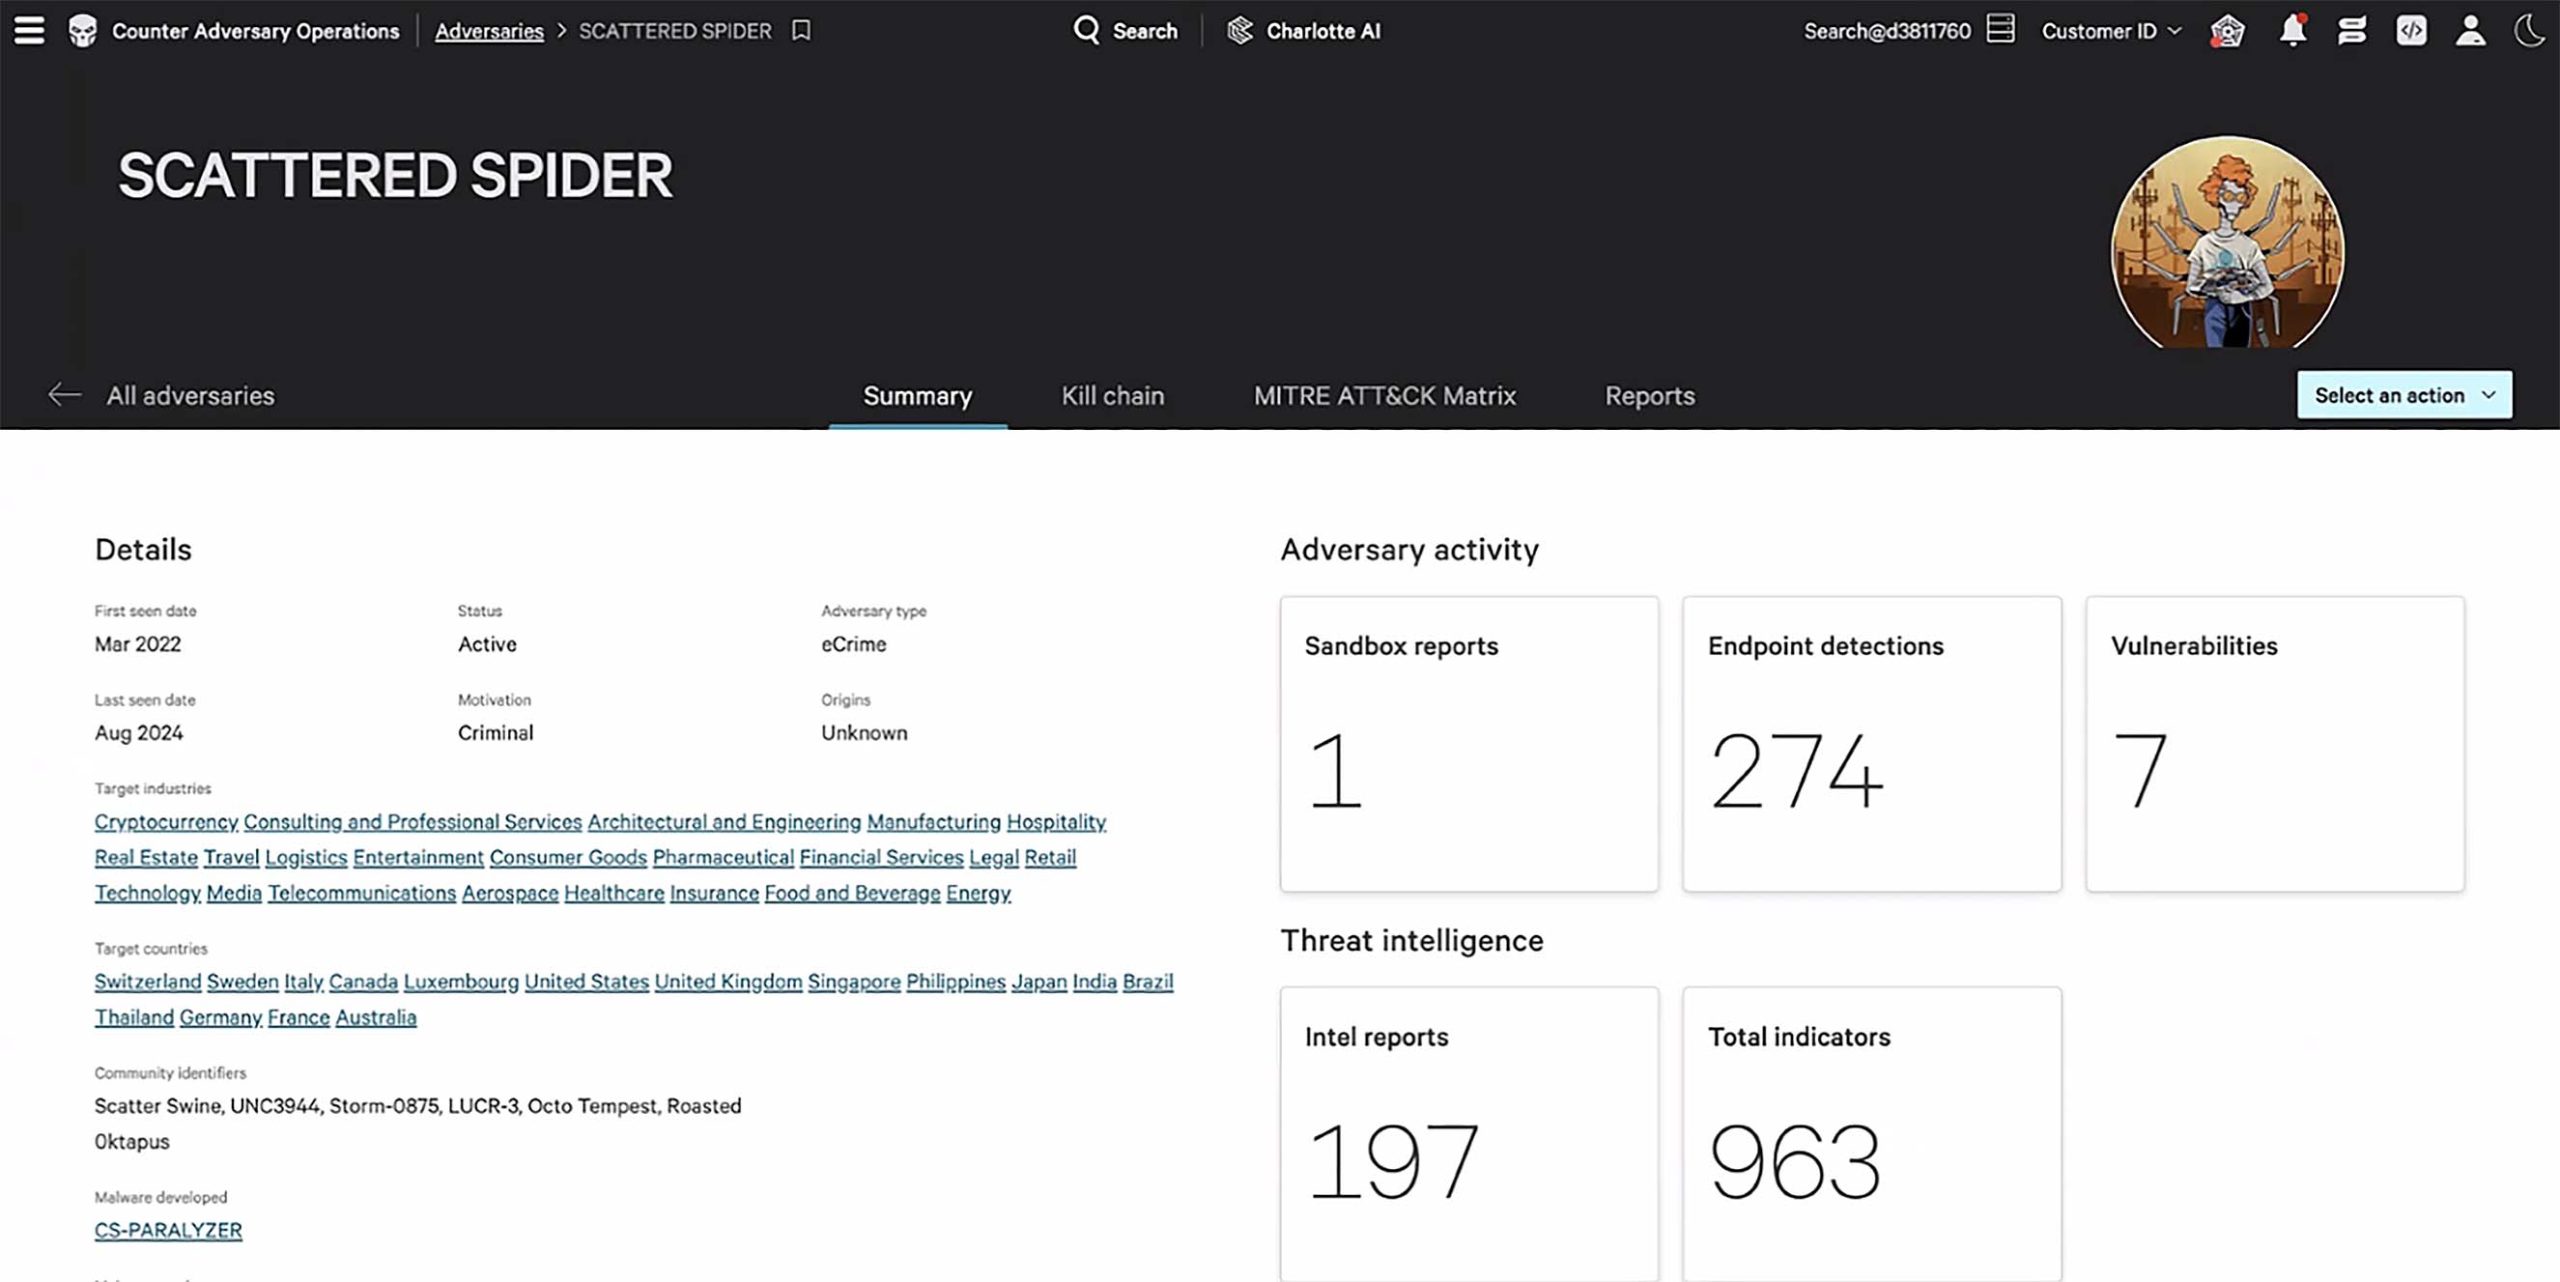Viewport: 2560px width, 1282px height.
Task: Click the server icon next to Search@d3811760
Action: click(2000, 29)
